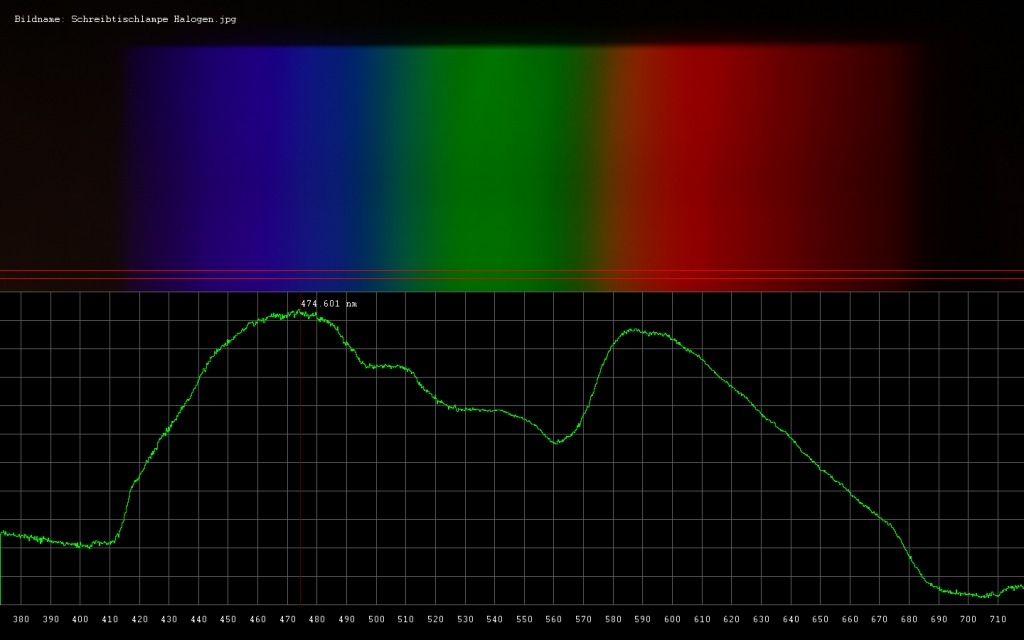Screen dimensions: 1024x640
Task: Click the "580" wavelength axis label
Action: (613, 619)
